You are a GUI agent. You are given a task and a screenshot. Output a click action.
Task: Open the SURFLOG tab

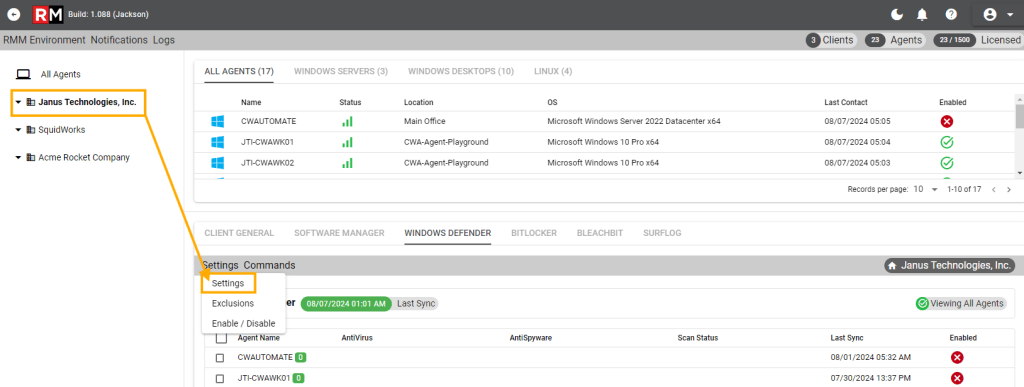662,233
